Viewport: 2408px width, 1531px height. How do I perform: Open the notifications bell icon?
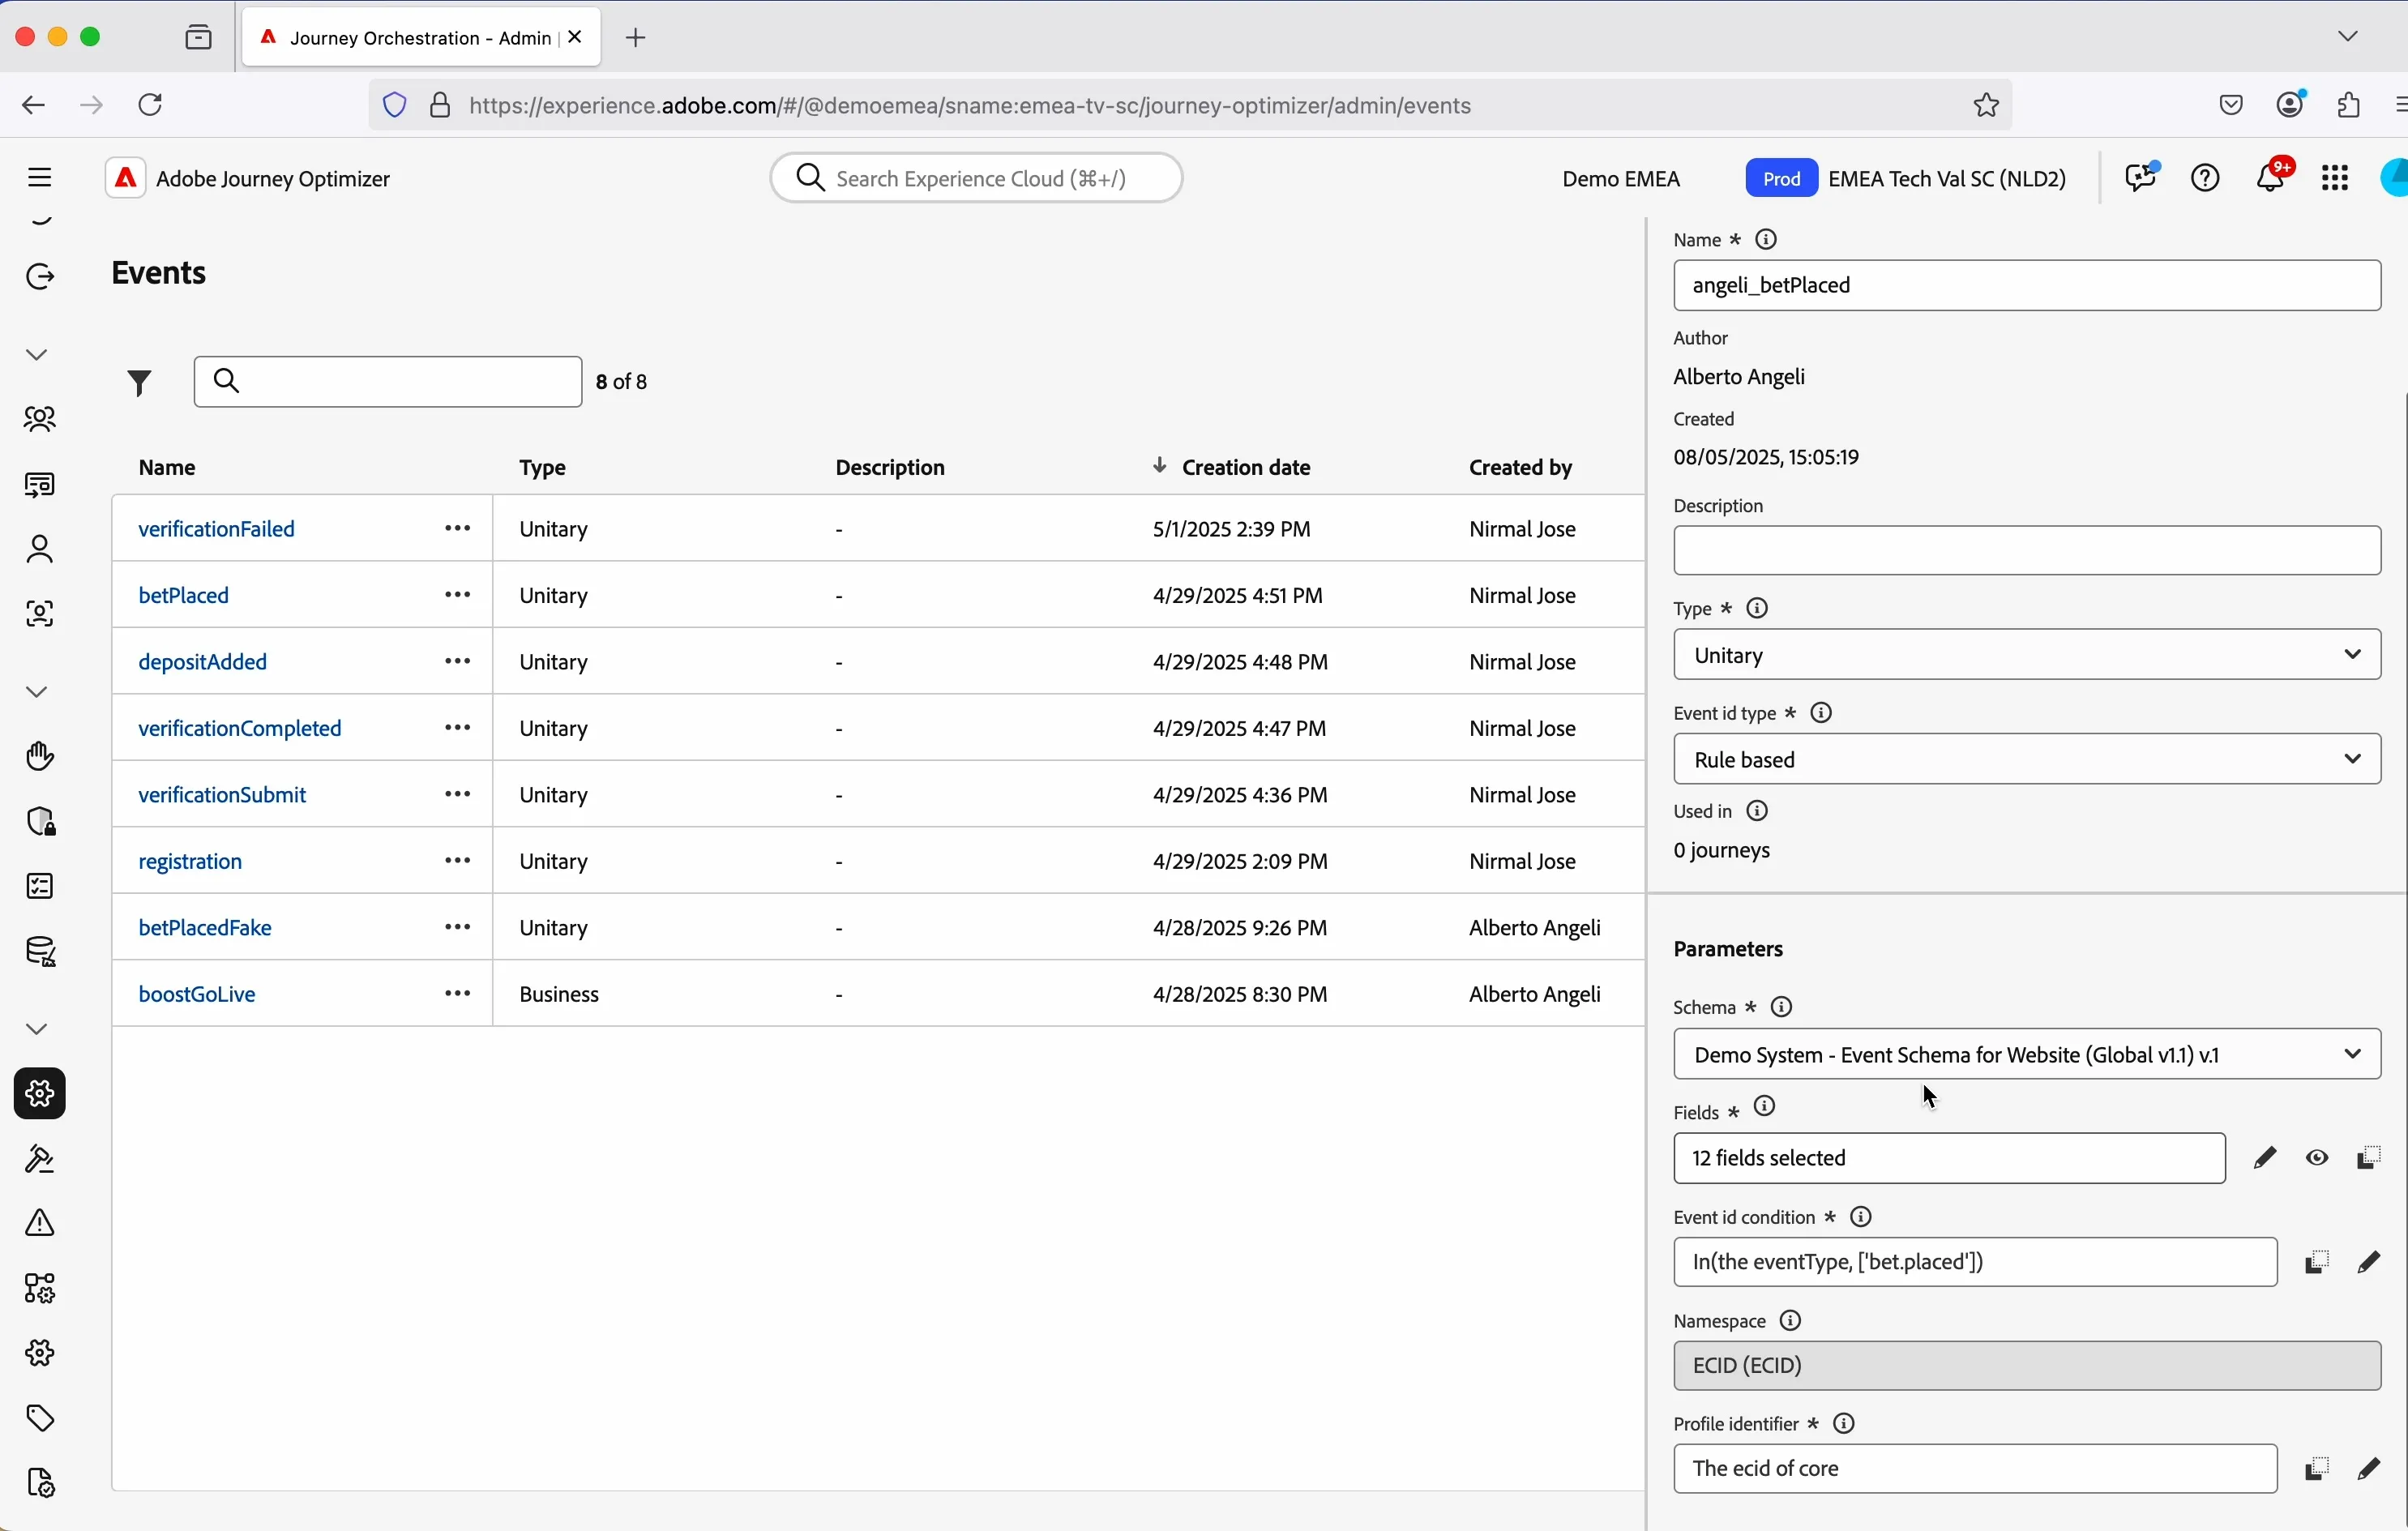pyautogui.click(x=2272, y=177)
